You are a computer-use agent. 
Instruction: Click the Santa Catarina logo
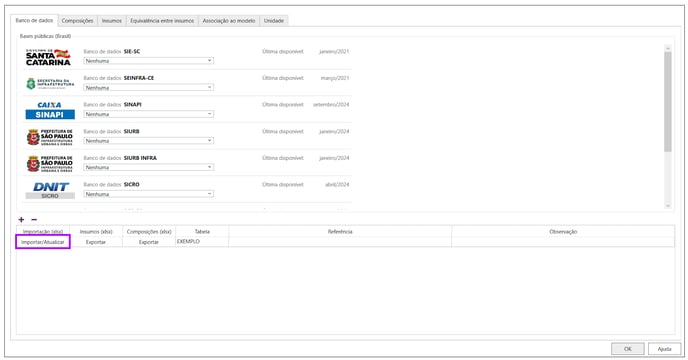point(48,58)
